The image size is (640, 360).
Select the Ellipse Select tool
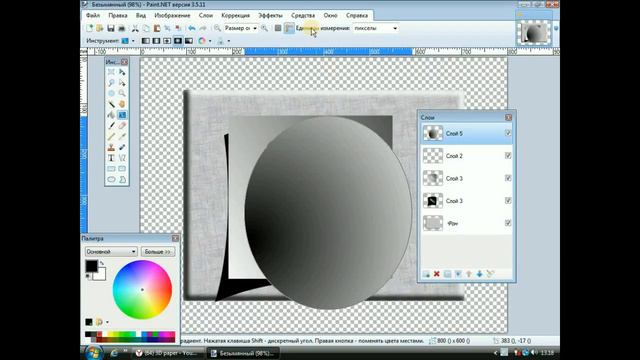click(x=111, y=93)
